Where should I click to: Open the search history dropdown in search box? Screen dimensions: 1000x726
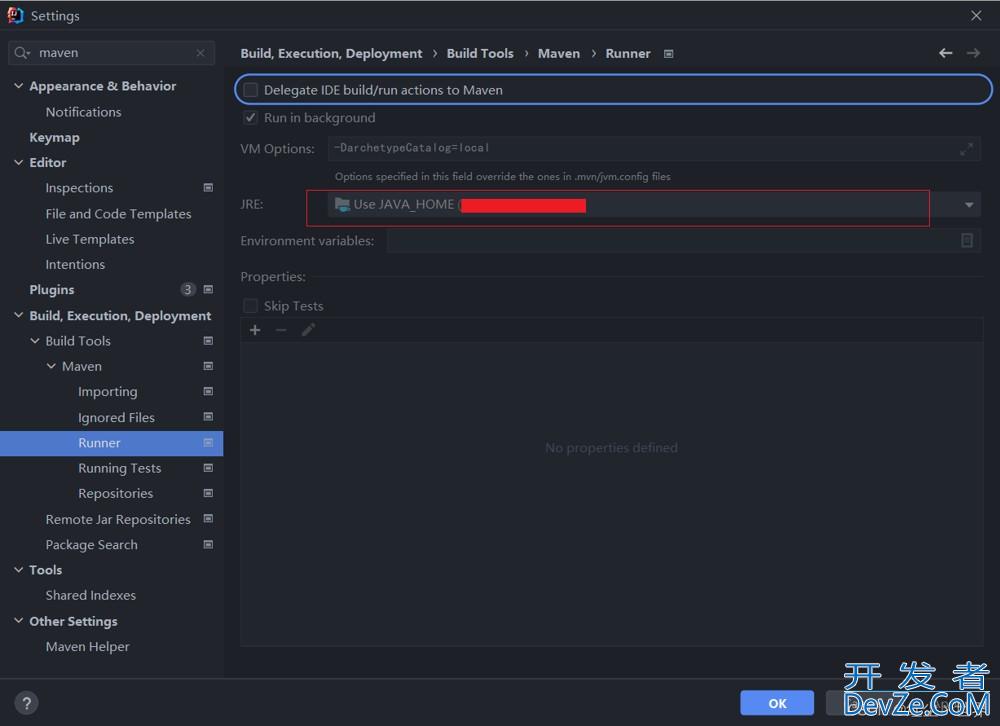[x=29, y=54]
